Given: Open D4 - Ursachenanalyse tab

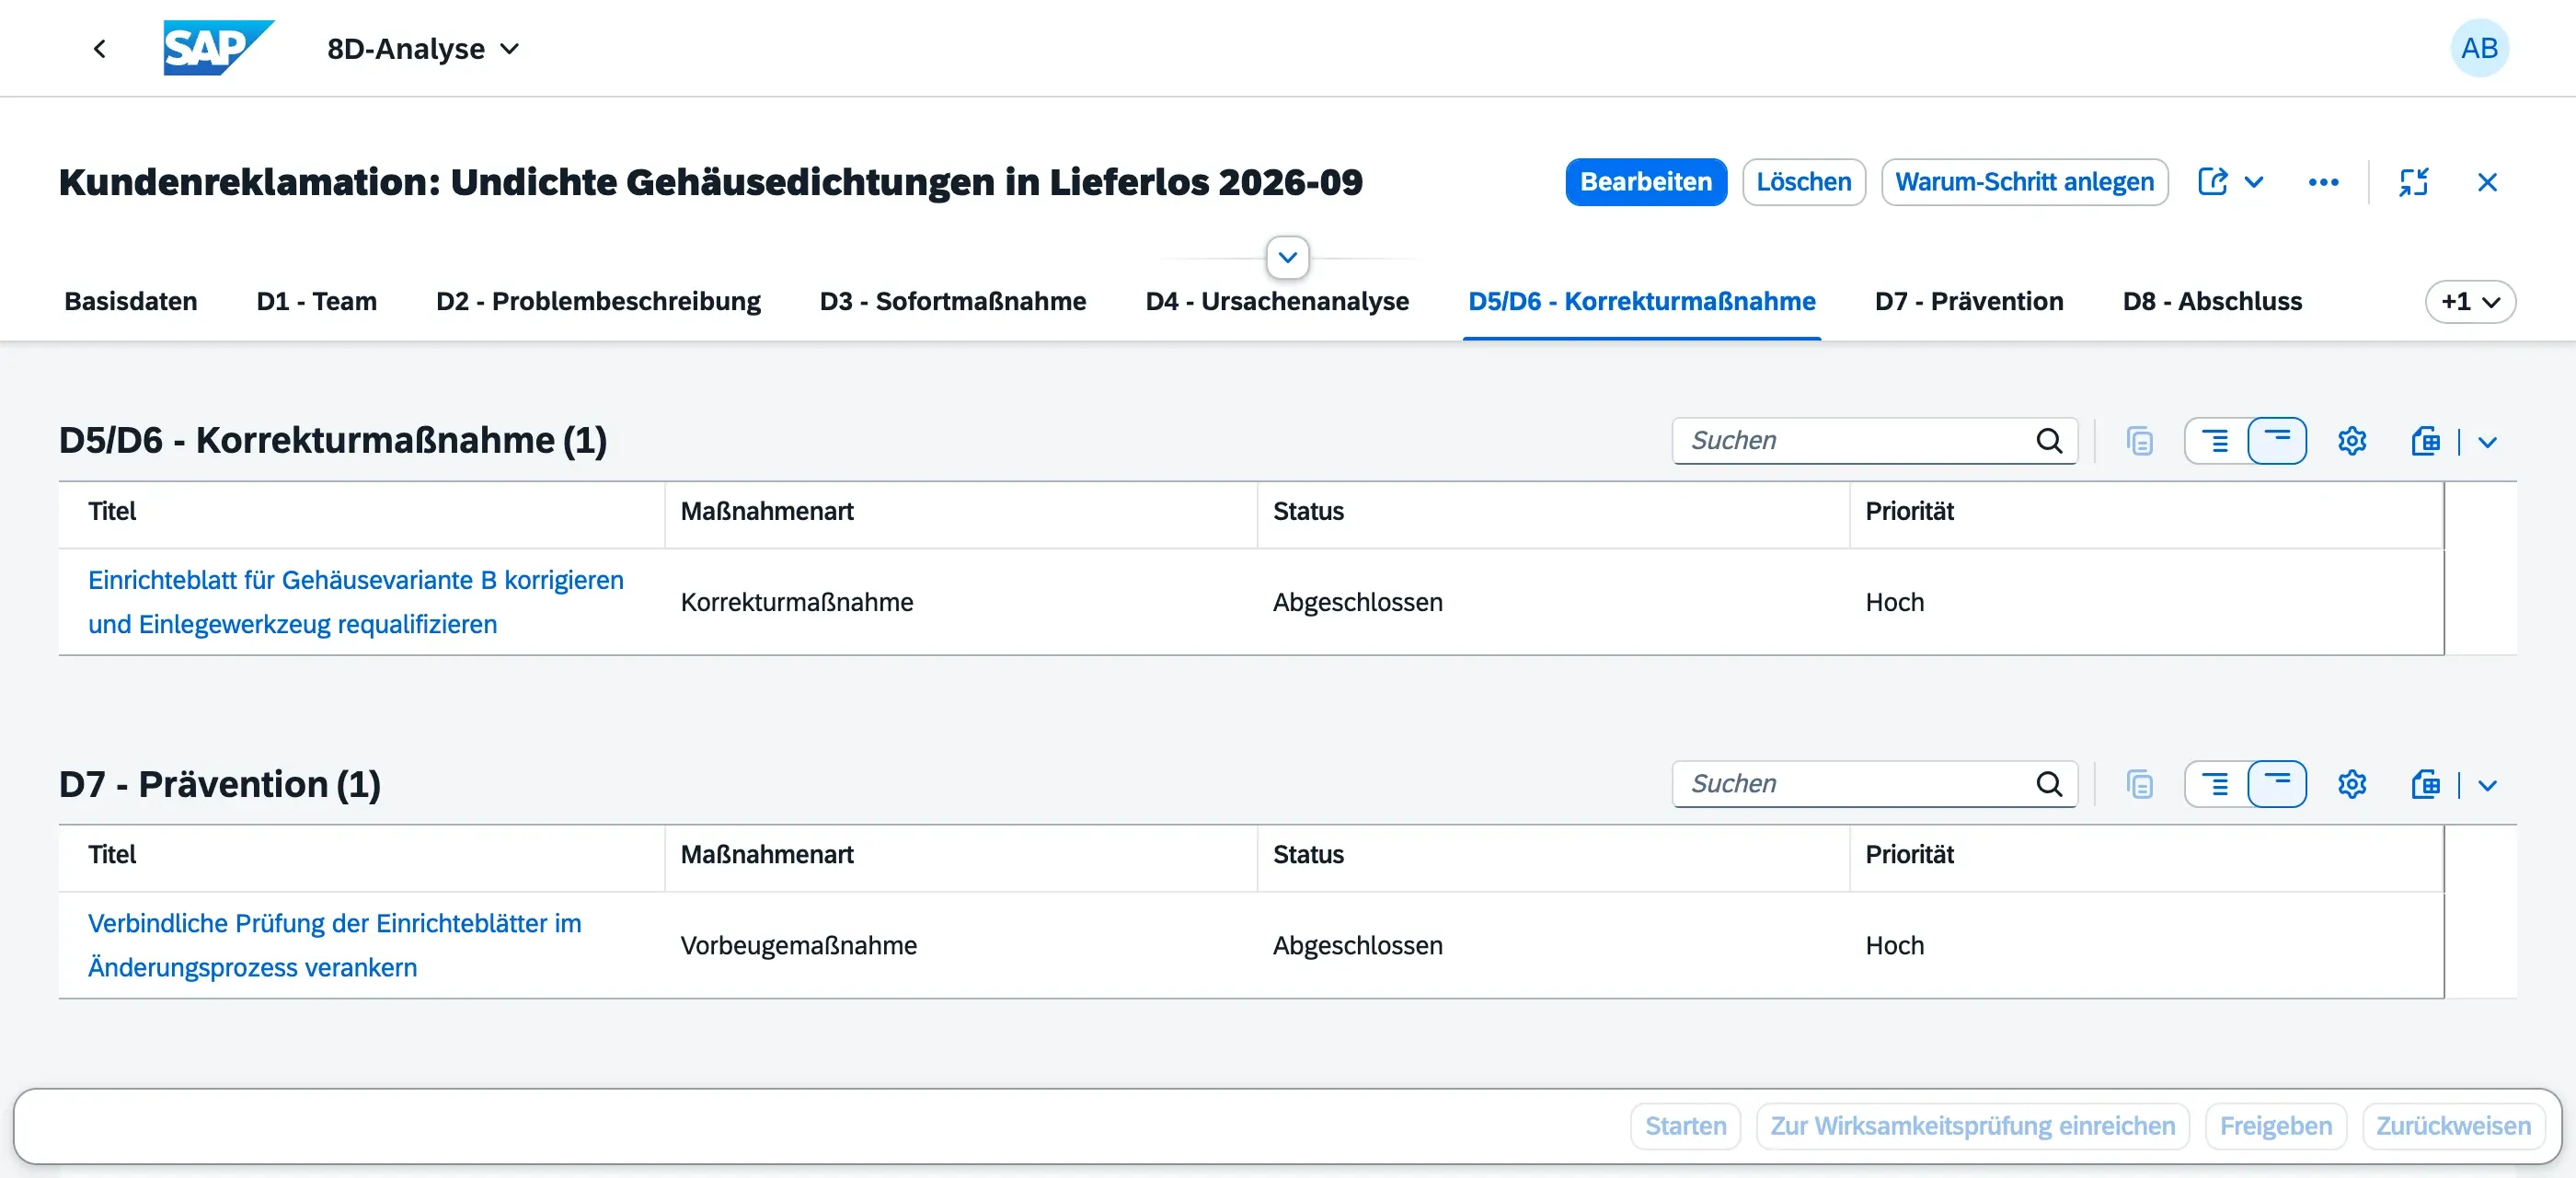Looking at the screenshot, I should point(1277,301).
